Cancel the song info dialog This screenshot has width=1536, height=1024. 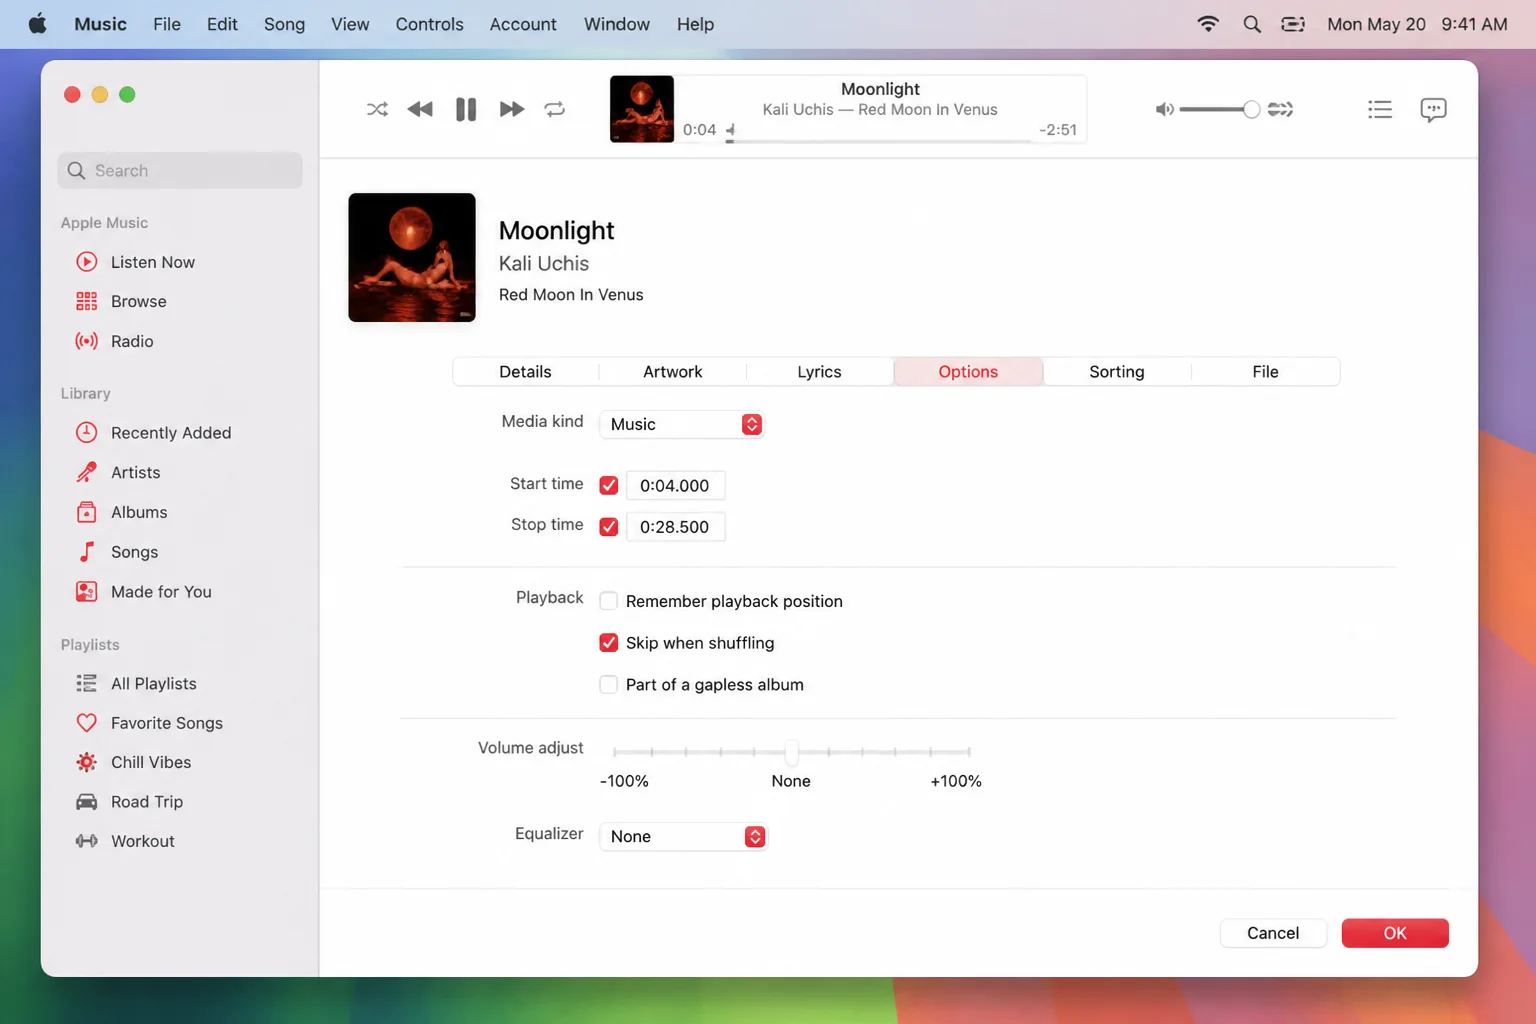point(1273,933)
